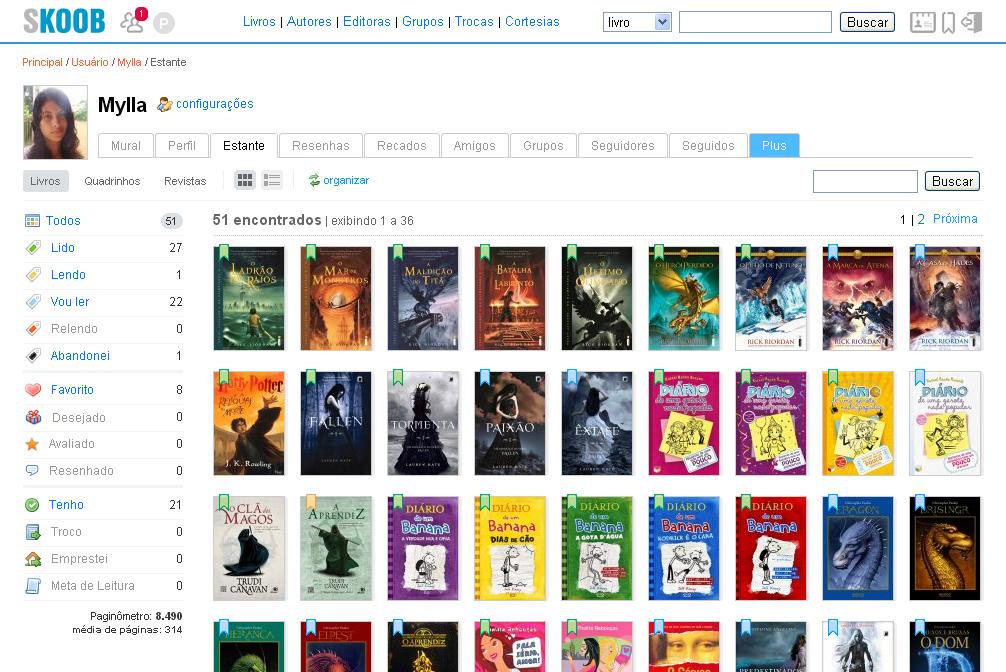Open the friend requests notification icon

coord(133,21)
